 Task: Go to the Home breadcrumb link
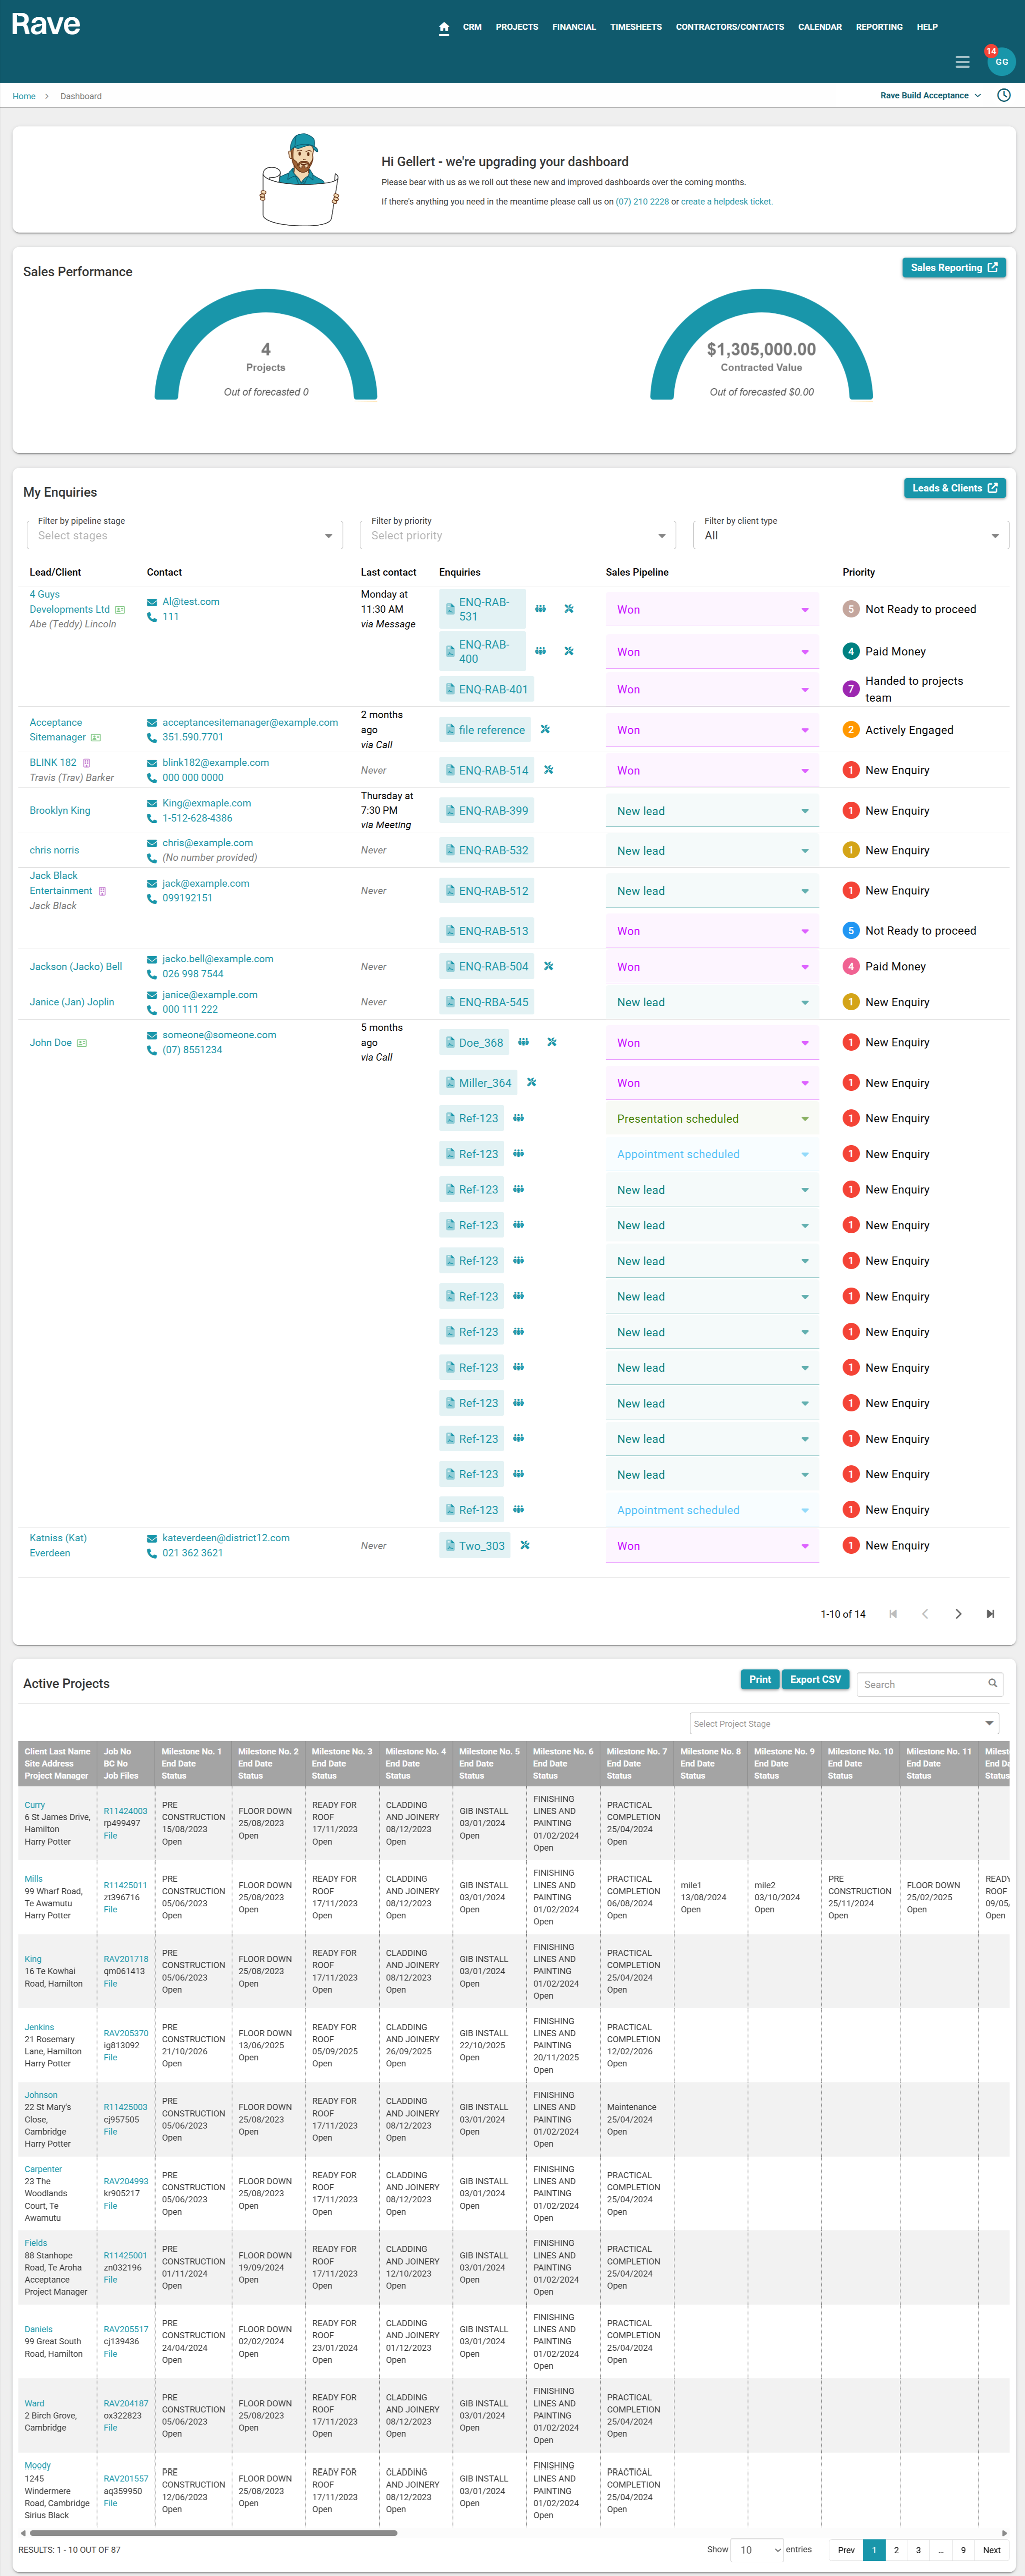(24, 97)
